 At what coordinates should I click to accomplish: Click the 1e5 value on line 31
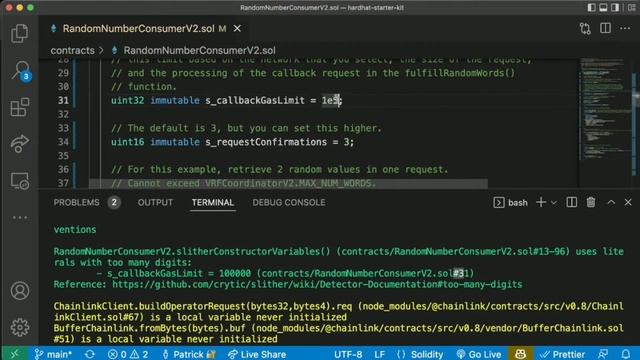pos(330,100)
